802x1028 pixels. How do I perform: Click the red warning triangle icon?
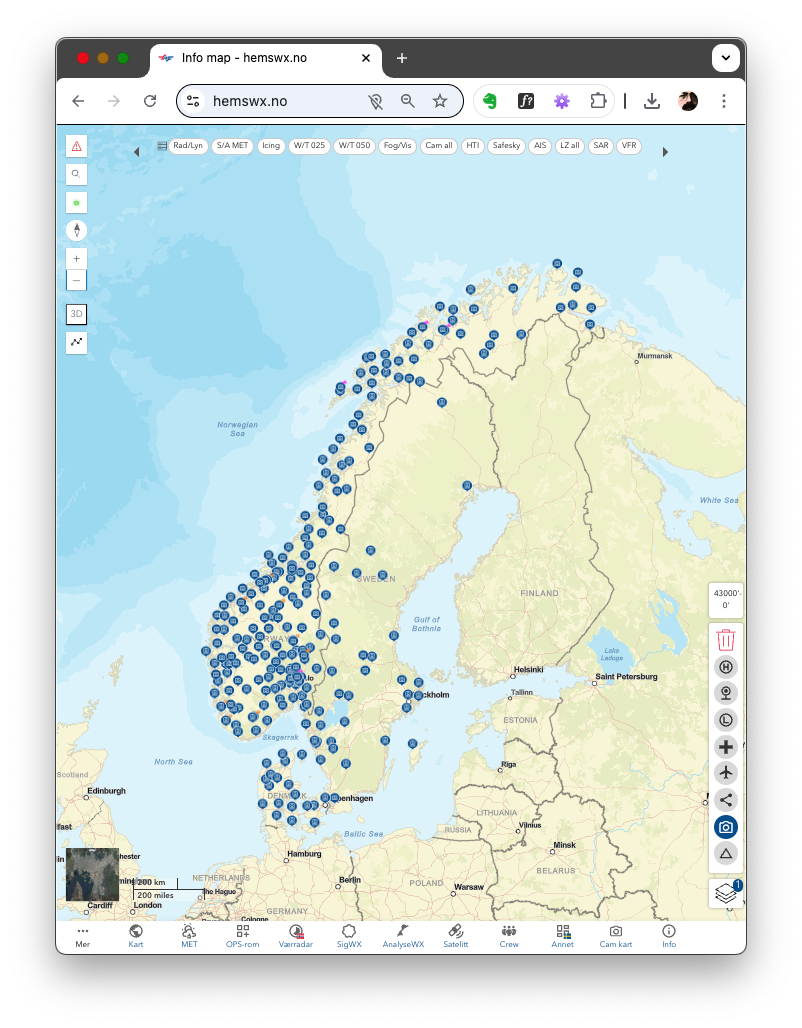[x=76, y=146]
